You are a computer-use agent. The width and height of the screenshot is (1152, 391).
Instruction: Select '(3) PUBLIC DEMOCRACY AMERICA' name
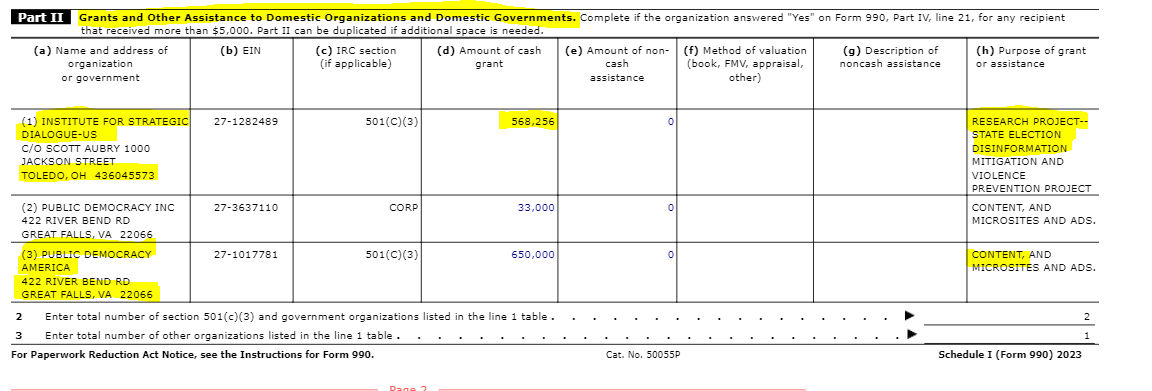tap(86, 261)
